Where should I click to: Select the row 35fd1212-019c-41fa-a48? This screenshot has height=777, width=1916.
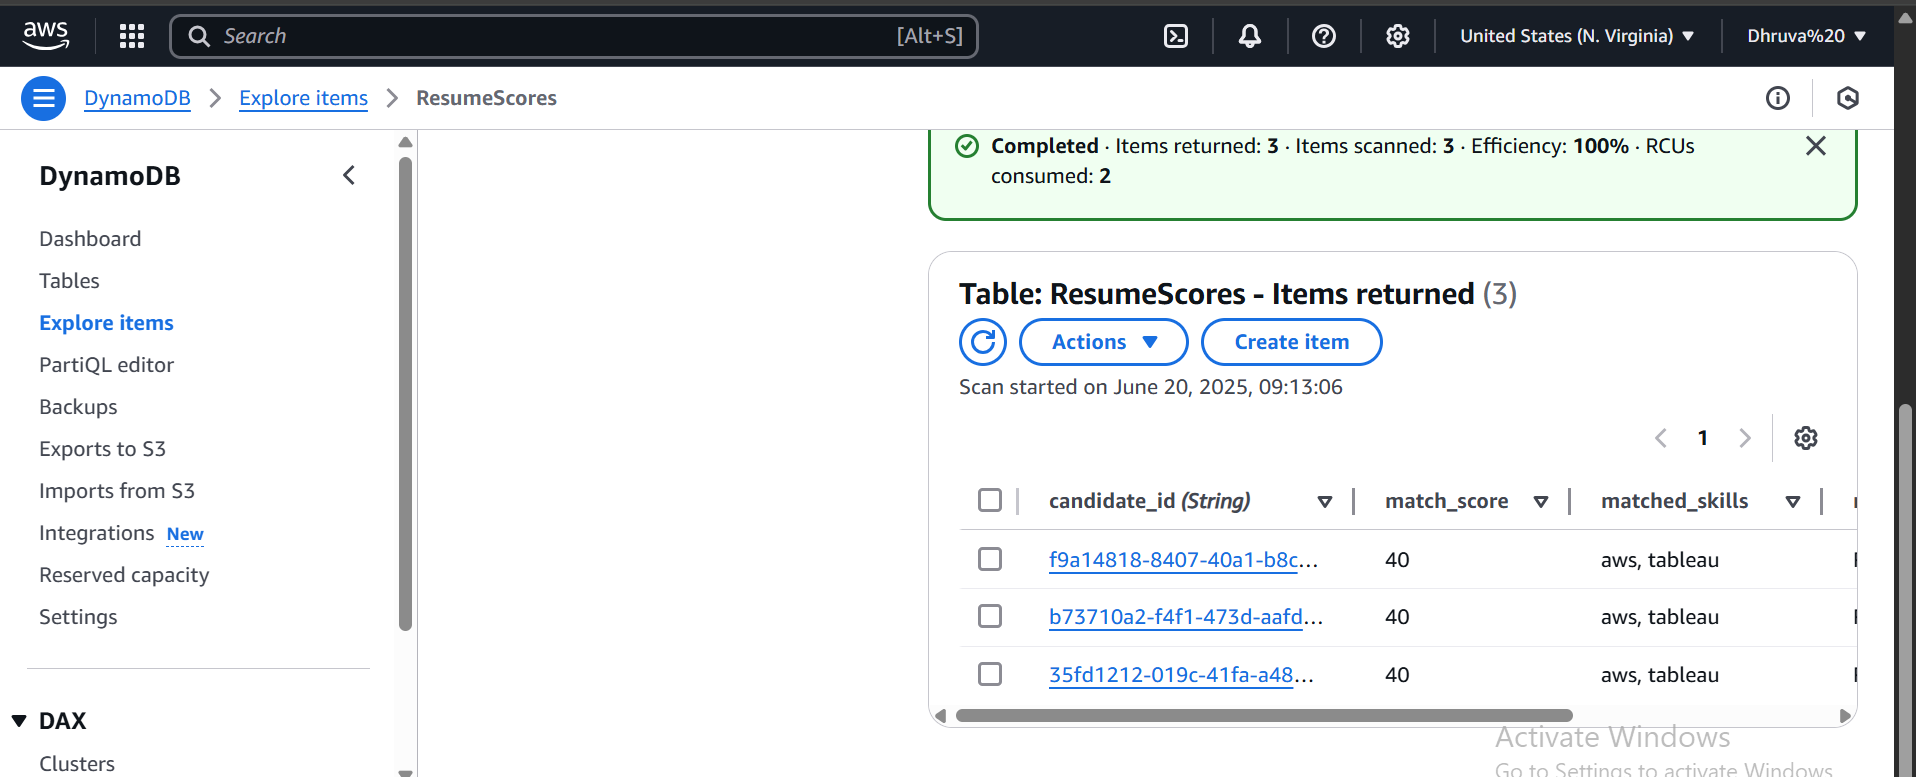click(990, 674)
